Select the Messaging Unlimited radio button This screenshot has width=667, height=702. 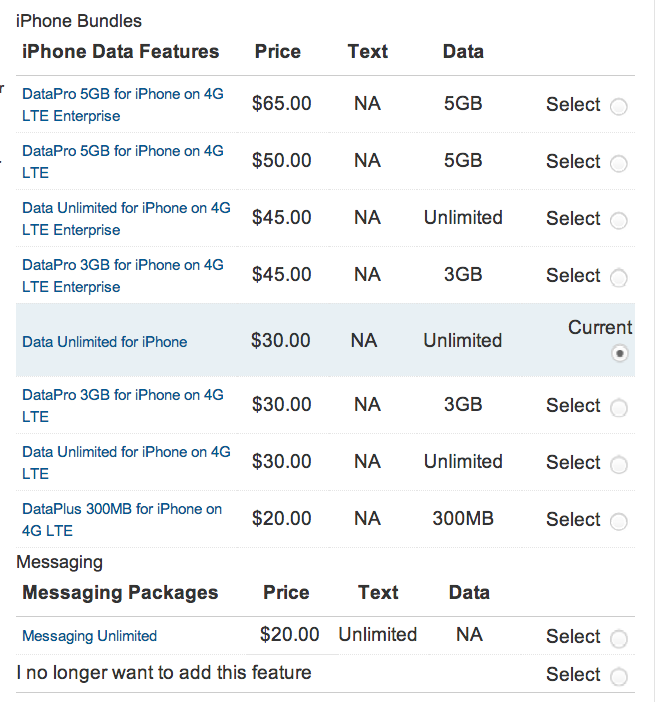tap(619, 638)
